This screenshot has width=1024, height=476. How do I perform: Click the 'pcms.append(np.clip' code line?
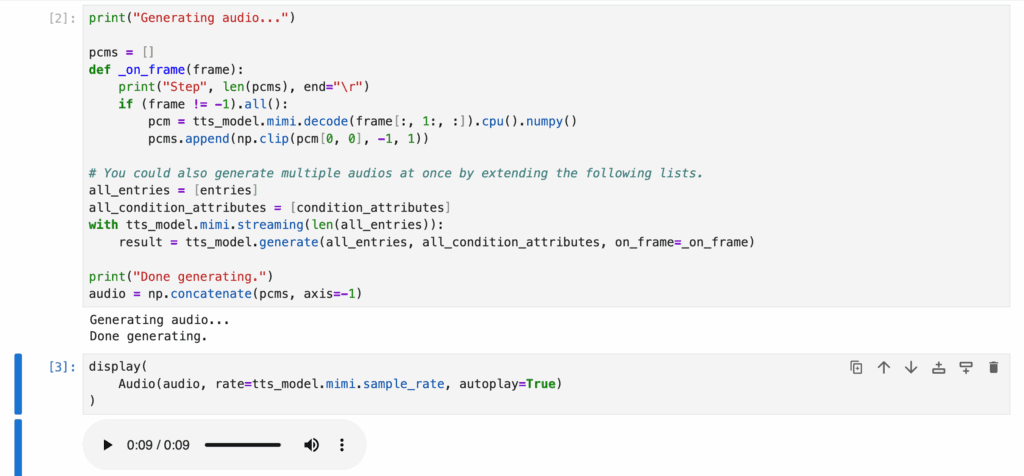288,139
